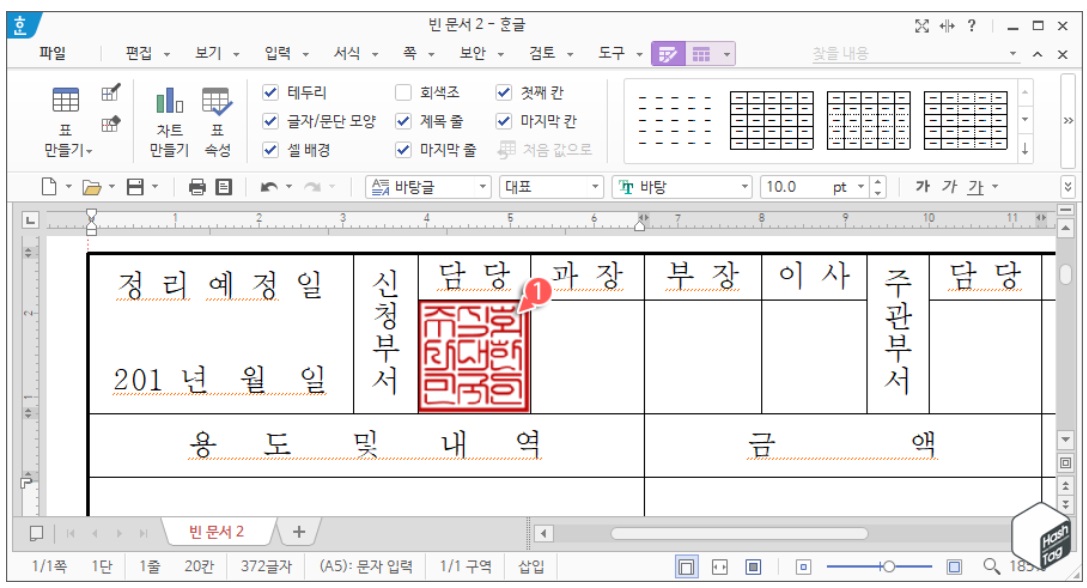Open the 보안 menu

[473, 53]
